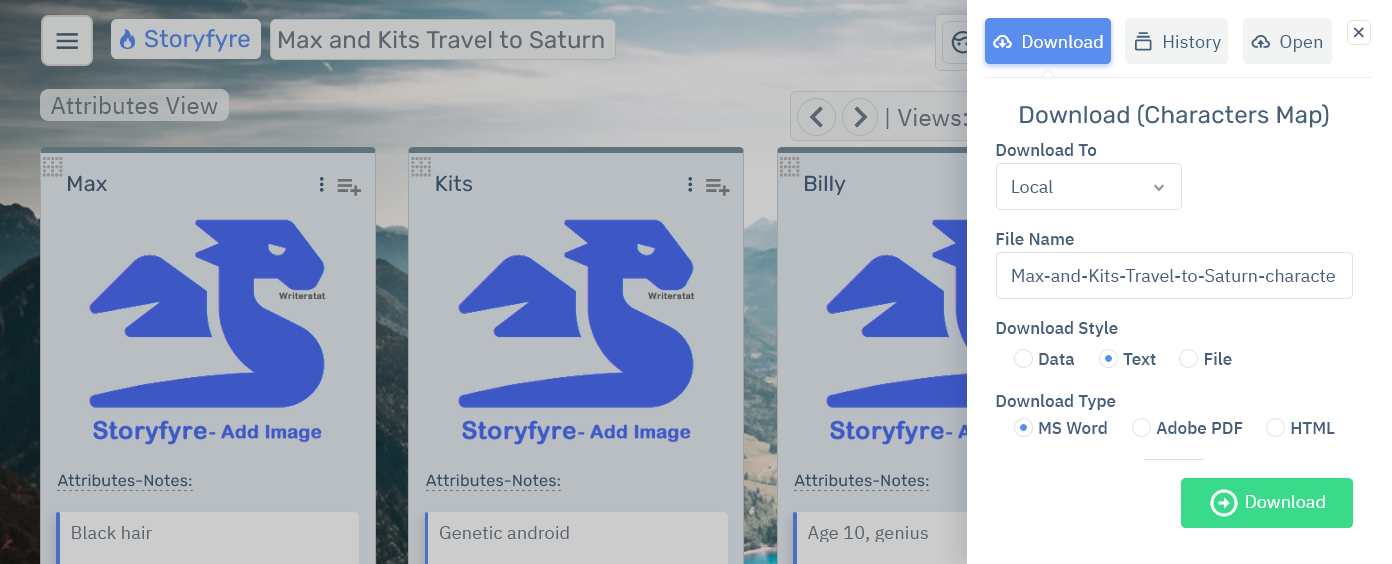Open Max card three-dot options

pyautogui.click(x=321, y=185)
